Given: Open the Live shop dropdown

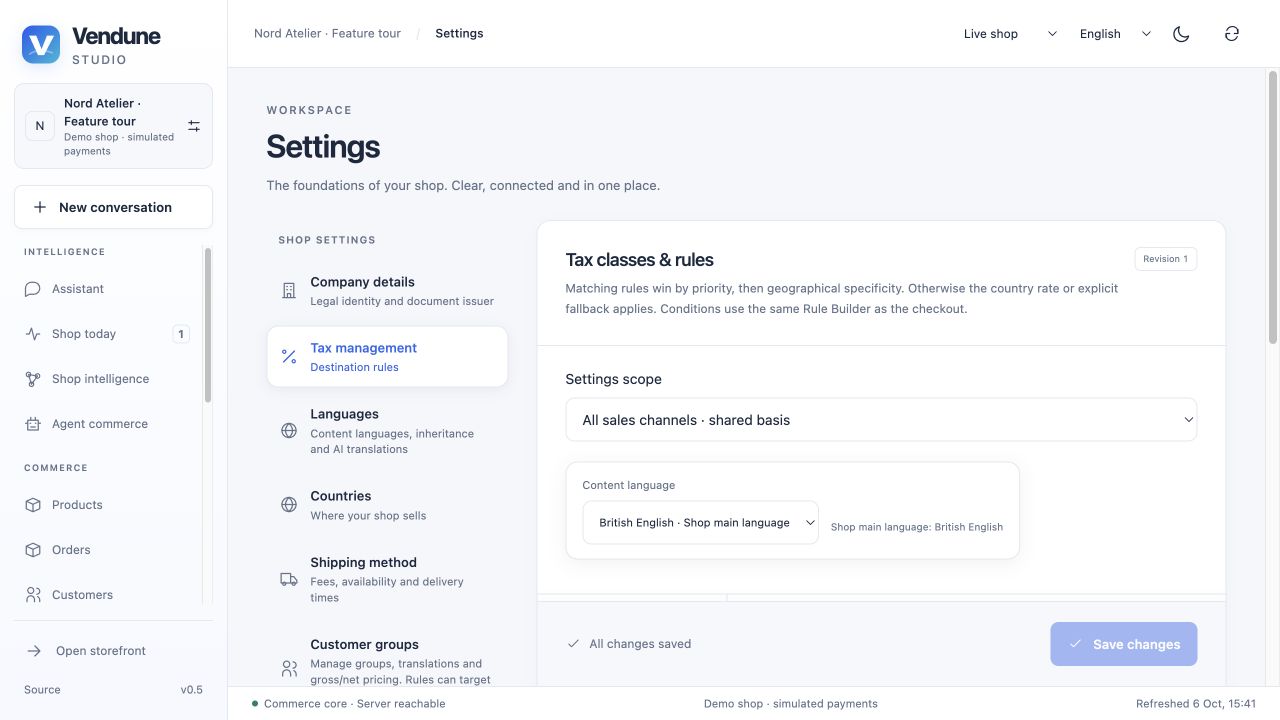Looking at the screenshot, I should pyautogui.click(x=1009, y=34).
